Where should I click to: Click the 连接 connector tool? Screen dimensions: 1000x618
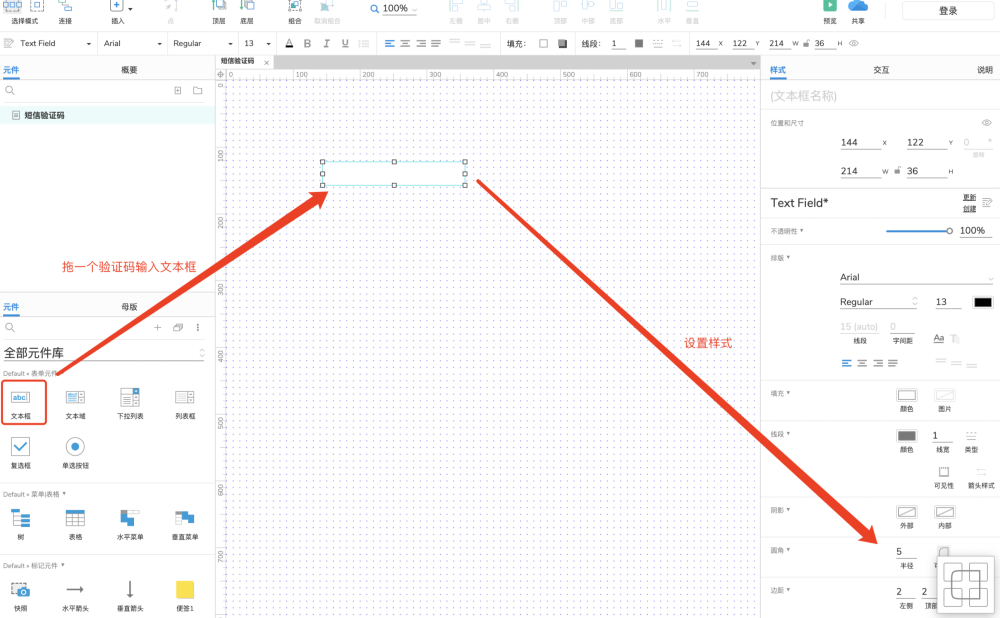[65, 11]
